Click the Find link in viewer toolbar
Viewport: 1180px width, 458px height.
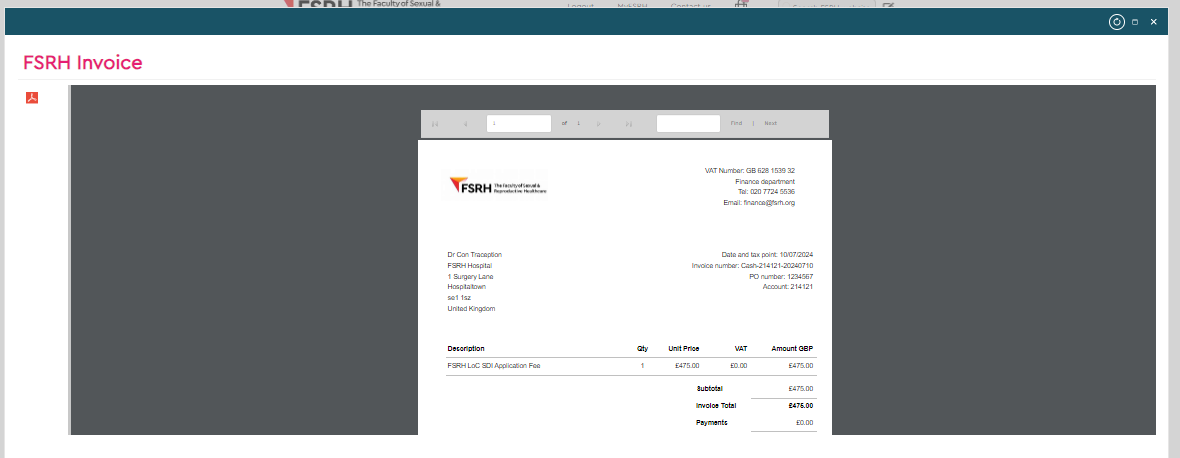tap(736, 123)
